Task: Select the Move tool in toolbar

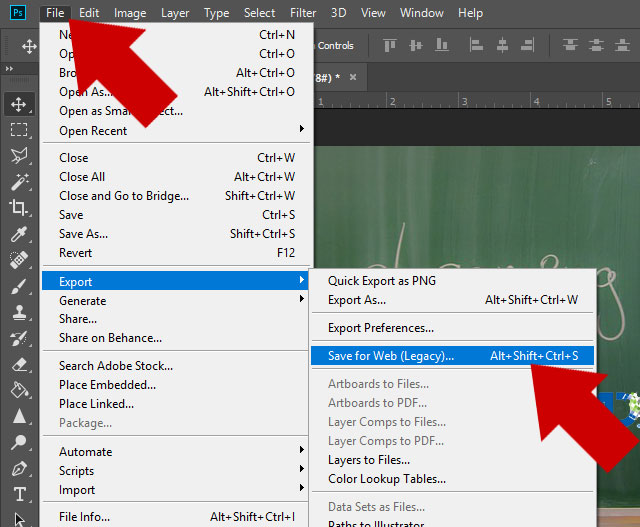Action: tap(19, 105)
